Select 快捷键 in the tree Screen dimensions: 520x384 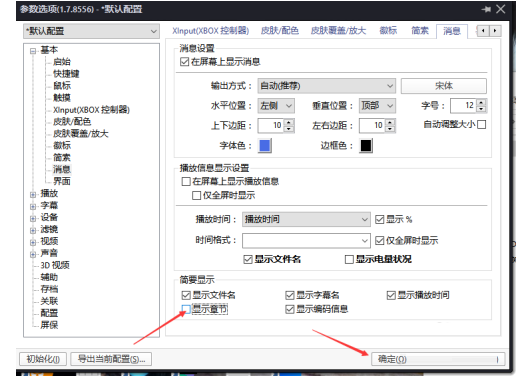[x=66, y=74]
